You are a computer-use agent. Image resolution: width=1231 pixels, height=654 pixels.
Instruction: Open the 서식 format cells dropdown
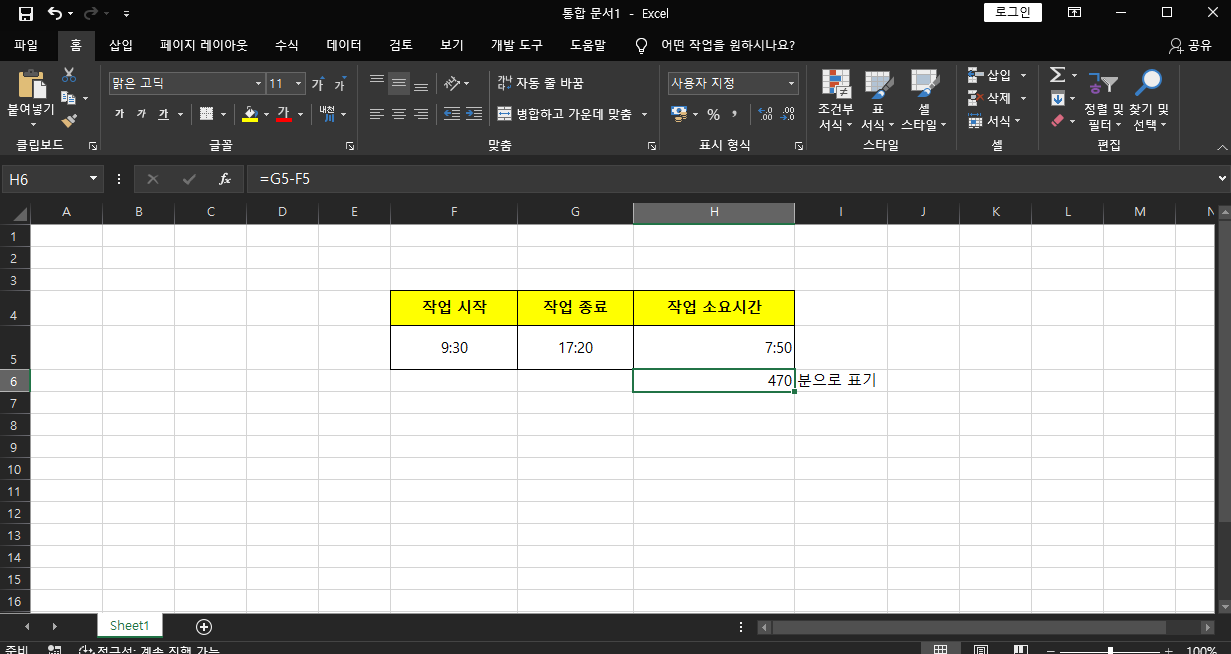point(995,121)
